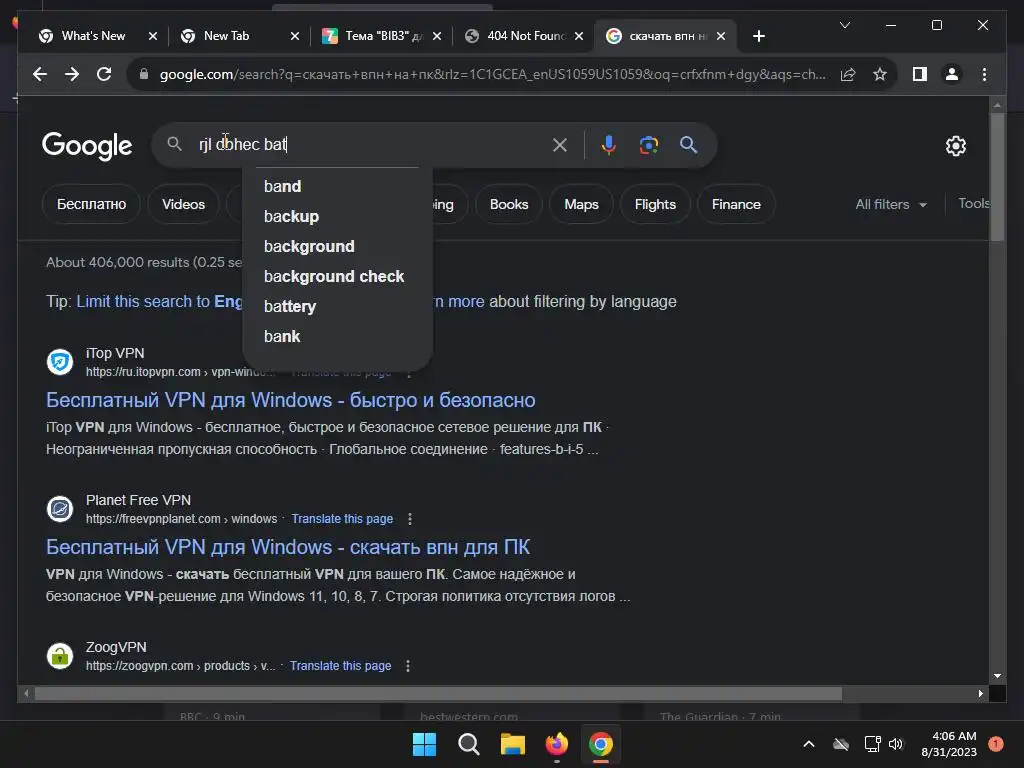Viewport: 1024px width, 768px height.
Task: Show hidden system tray icons
Action: tap(808, 744)
